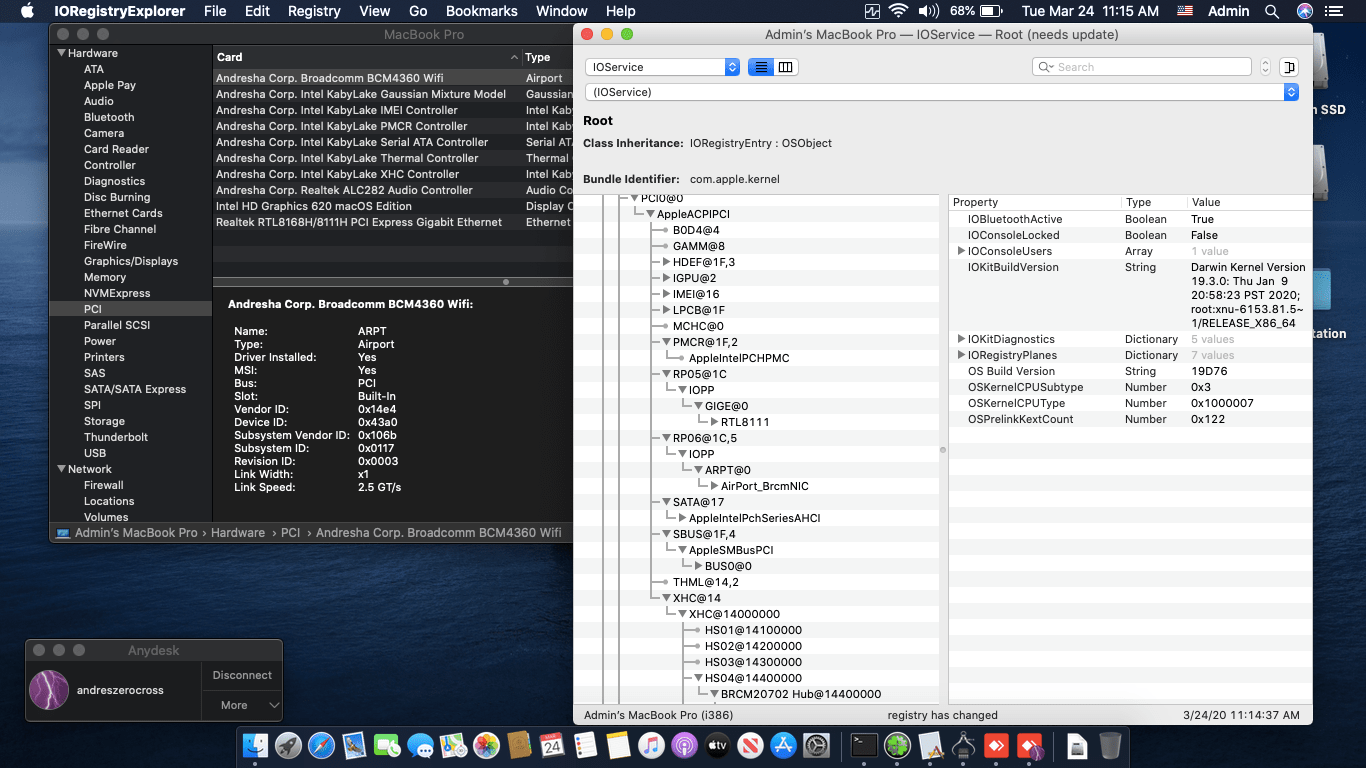Open the Registry menu

click(x=314, y=11)
